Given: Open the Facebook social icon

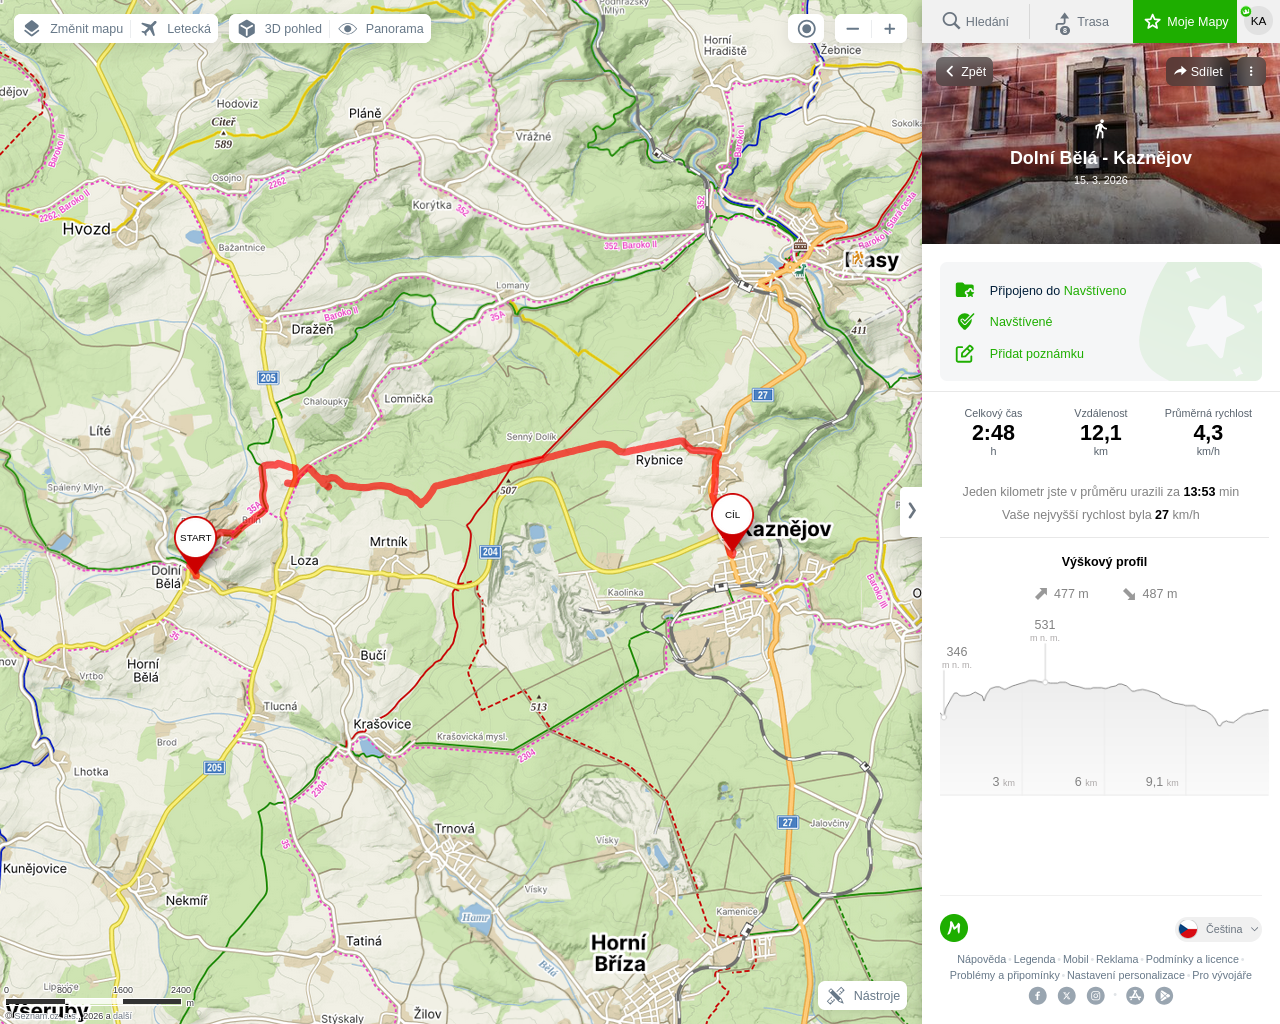Looking at the screenshot, I should point(1038,995).
